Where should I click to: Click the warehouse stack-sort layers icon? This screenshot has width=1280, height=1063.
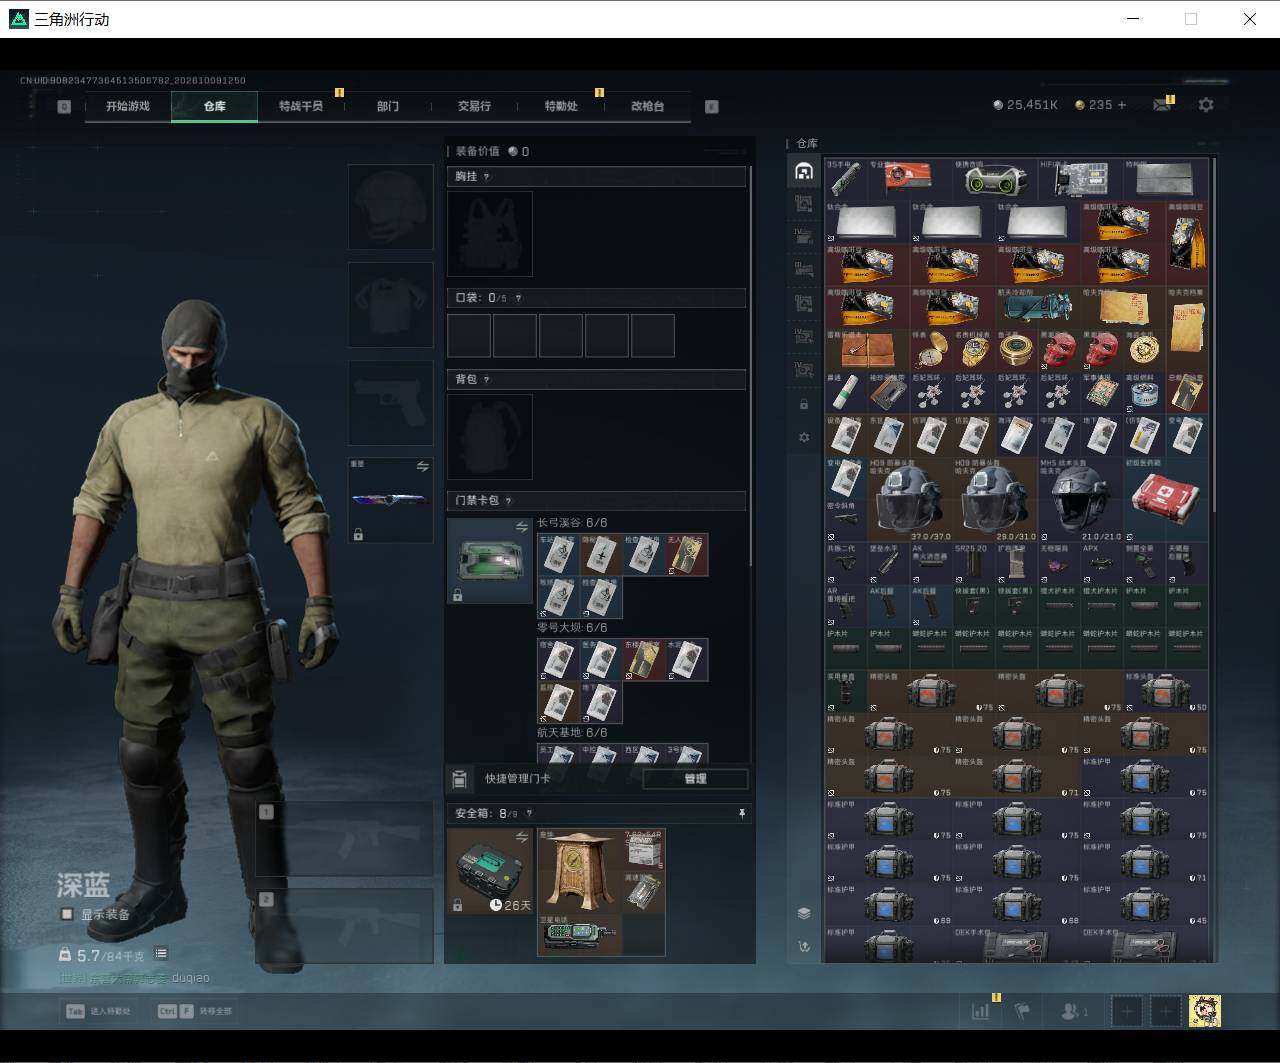804,913
